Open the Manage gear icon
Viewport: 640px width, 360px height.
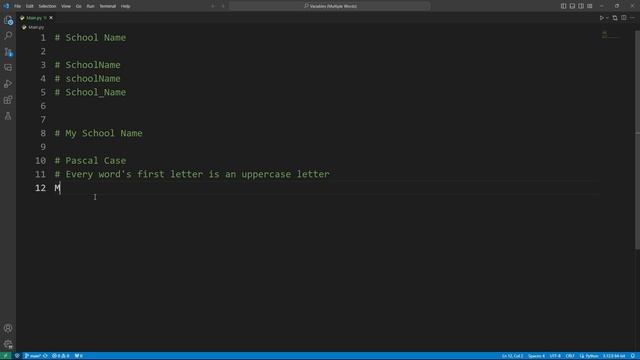point(8,344)
